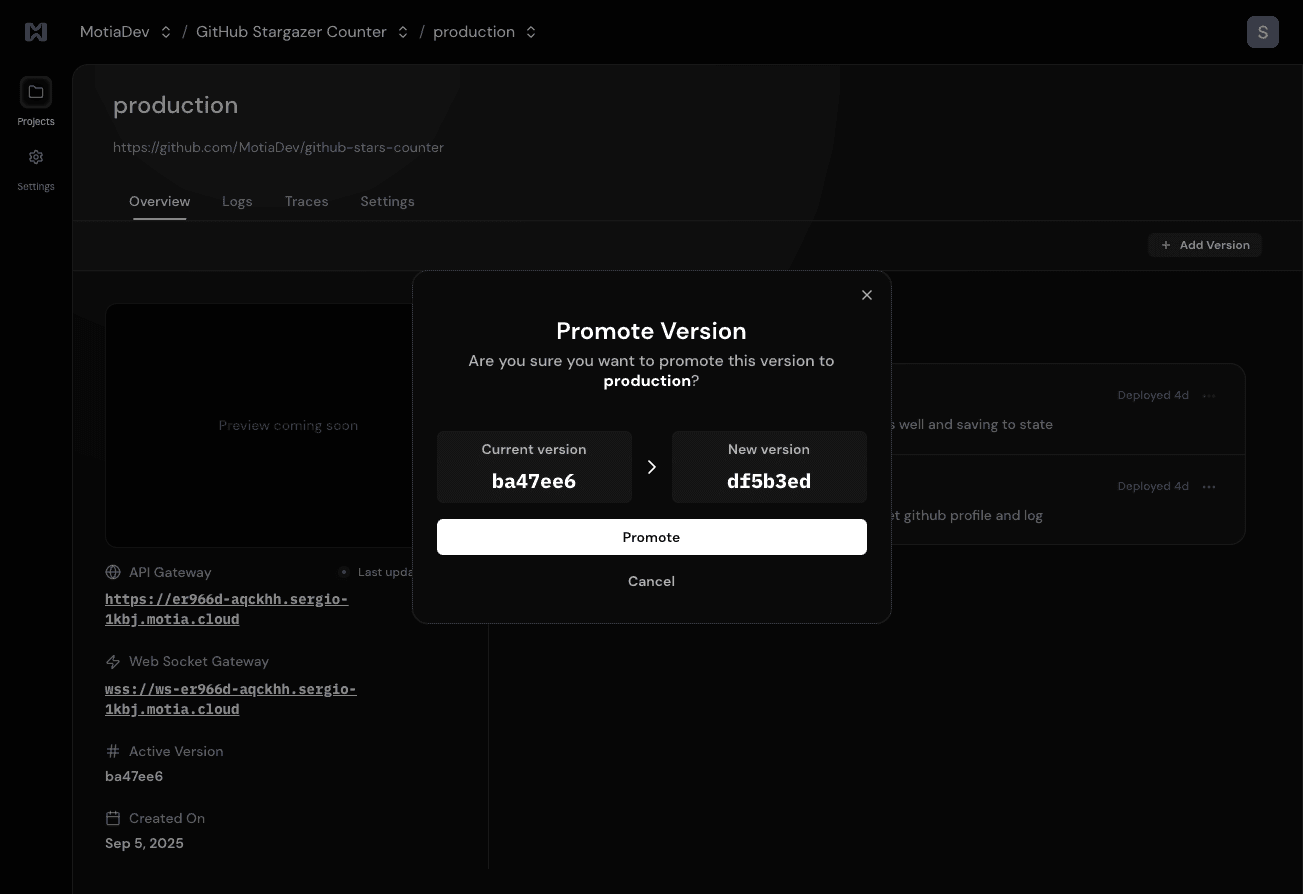Click the Motia logo icon
This screenshot has width=1303, height=894.
(36, 32)
